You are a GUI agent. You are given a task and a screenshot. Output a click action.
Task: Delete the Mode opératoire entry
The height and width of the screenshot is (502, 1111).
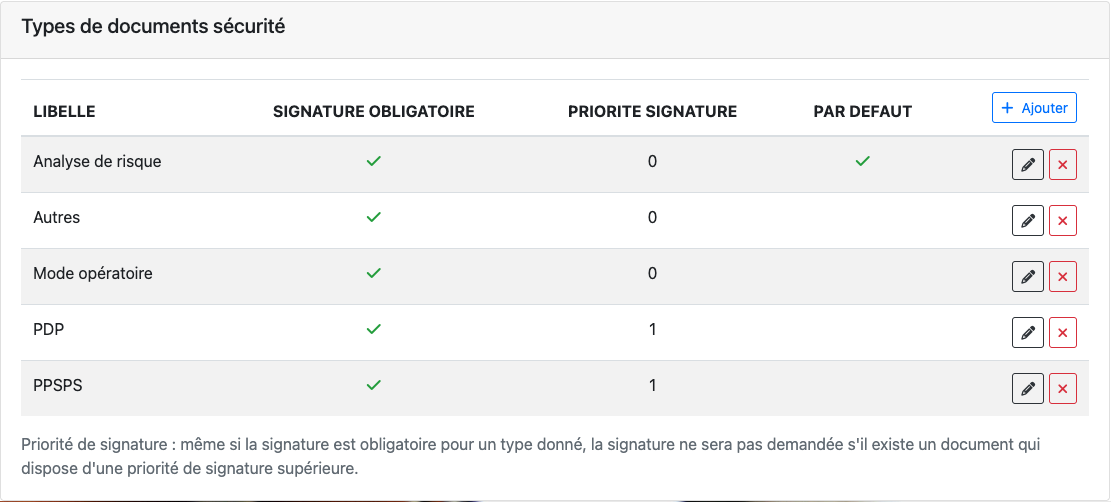pos(1063,277)
